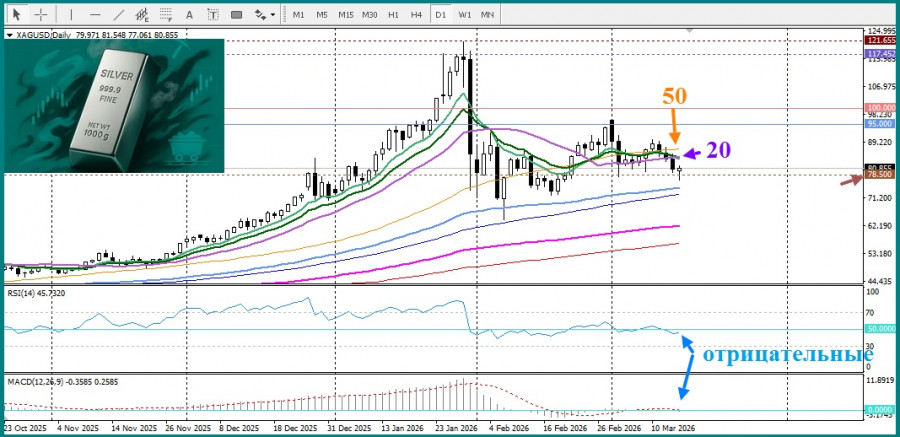Click the MACD 0.0000 level label
This screenshot has width=900, height=437.
[880, 410]
